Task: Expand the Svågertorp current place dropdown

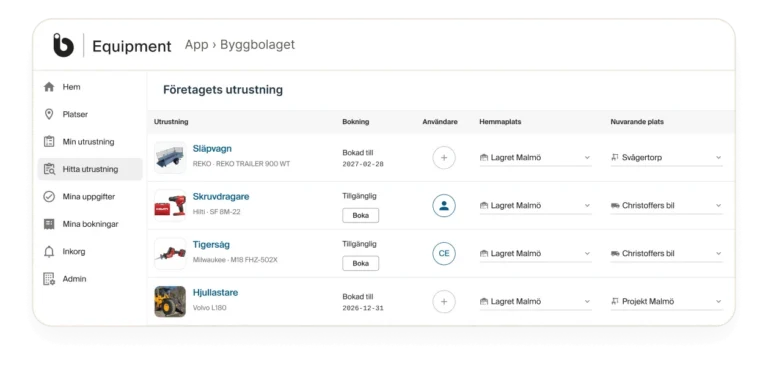Action: click(x=667, y=158)
